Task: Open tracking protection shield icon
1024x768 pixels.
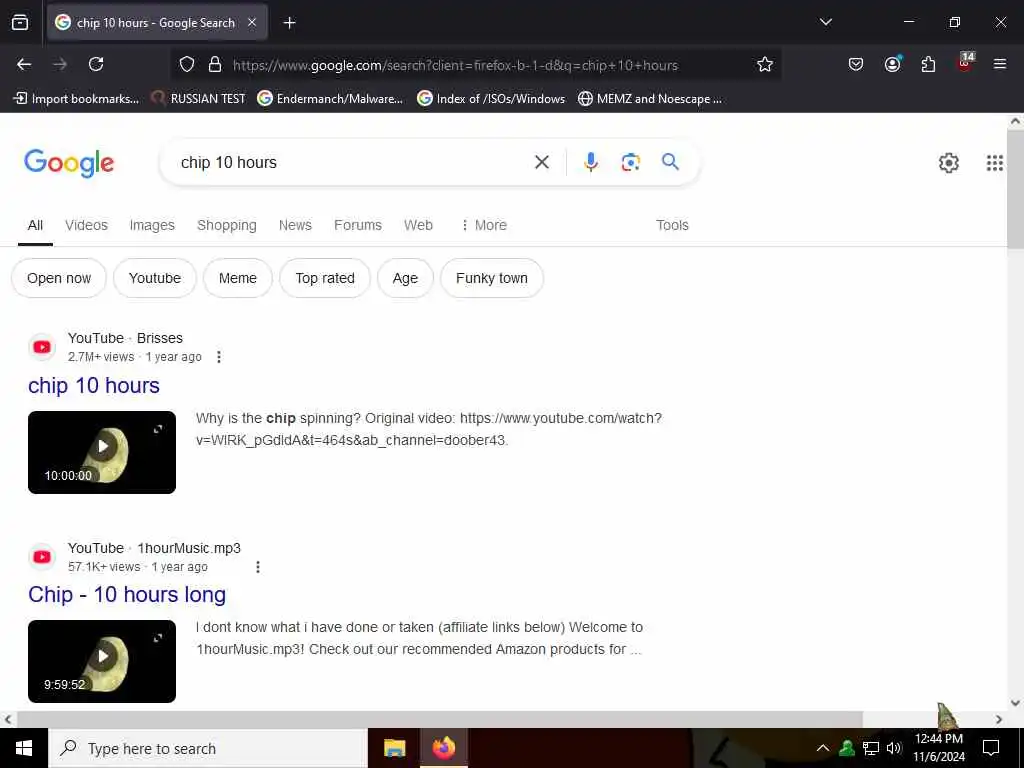Action: click(x=187, y=65)
